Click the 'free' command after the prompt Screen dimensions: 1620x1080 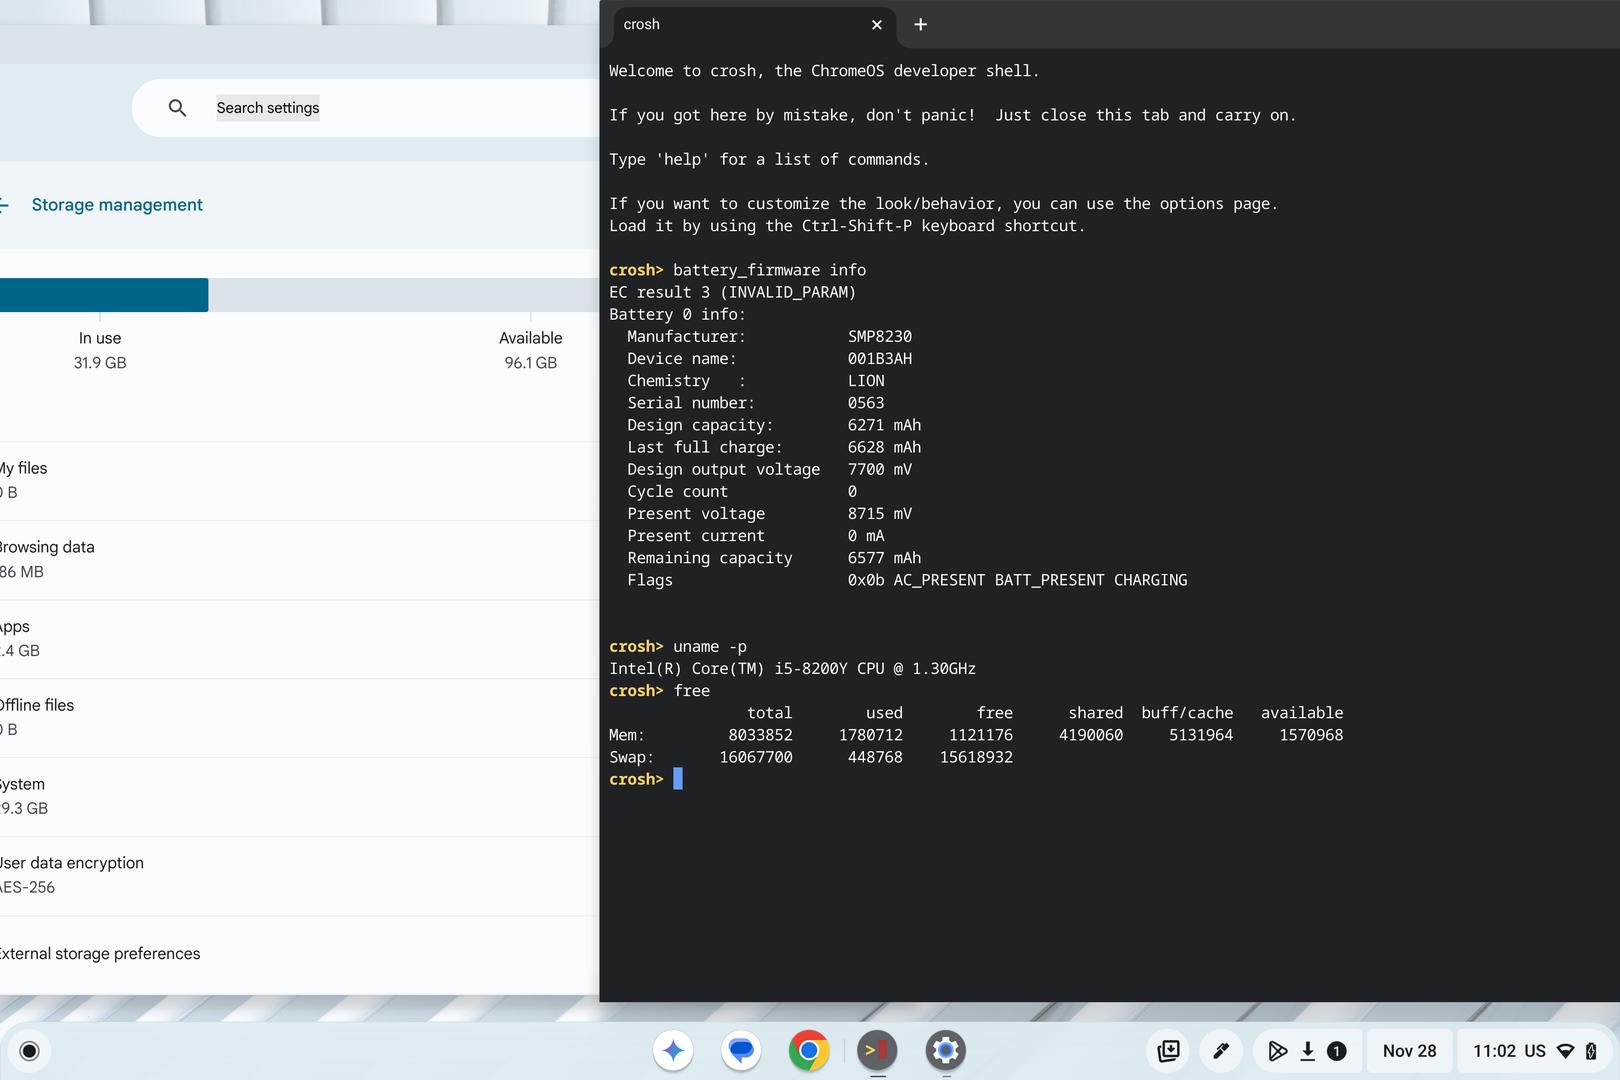[692, 691]
